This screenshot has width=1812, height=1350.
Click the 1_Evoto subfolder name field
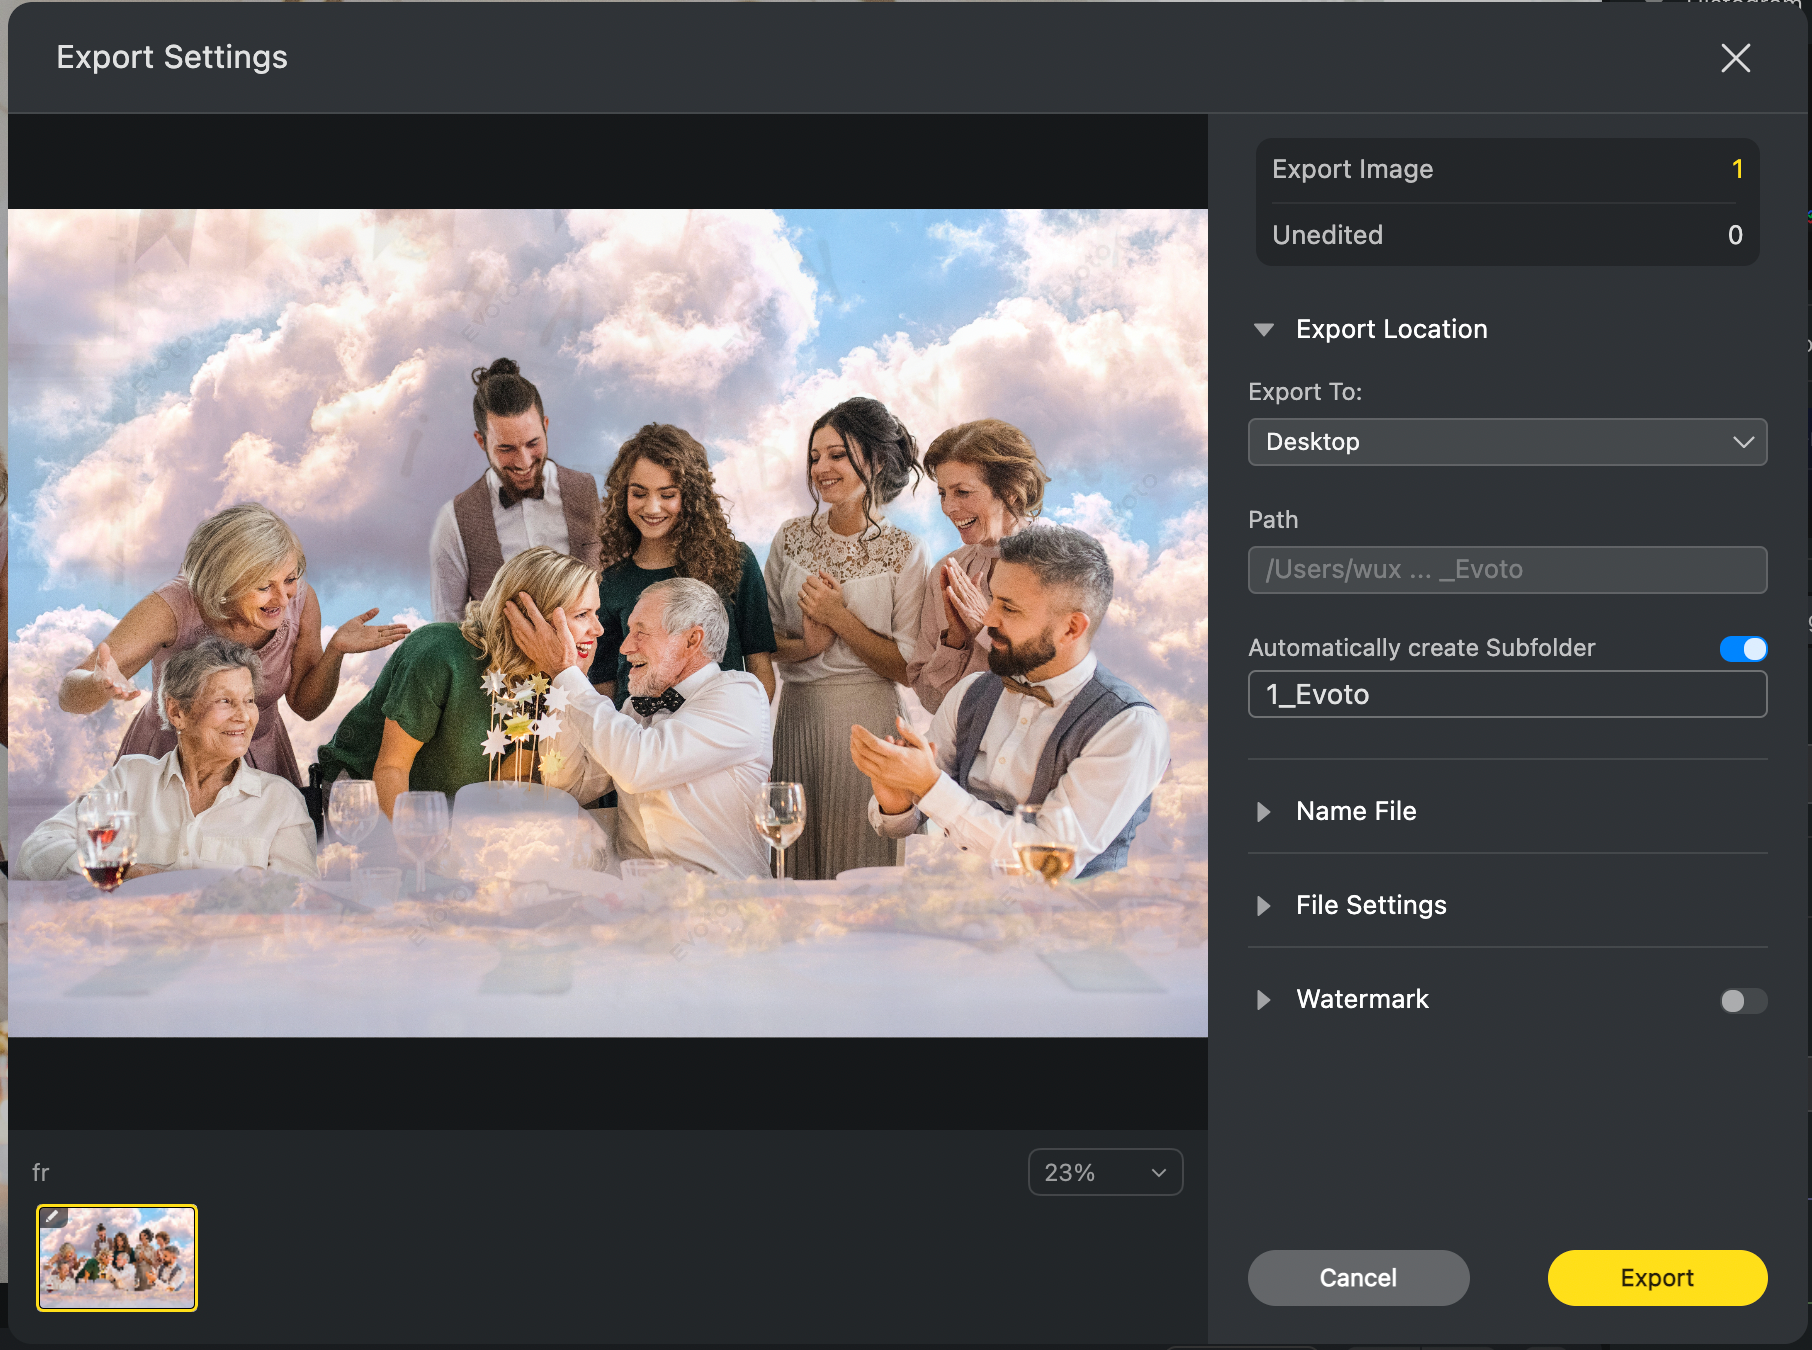(1506, 695)
